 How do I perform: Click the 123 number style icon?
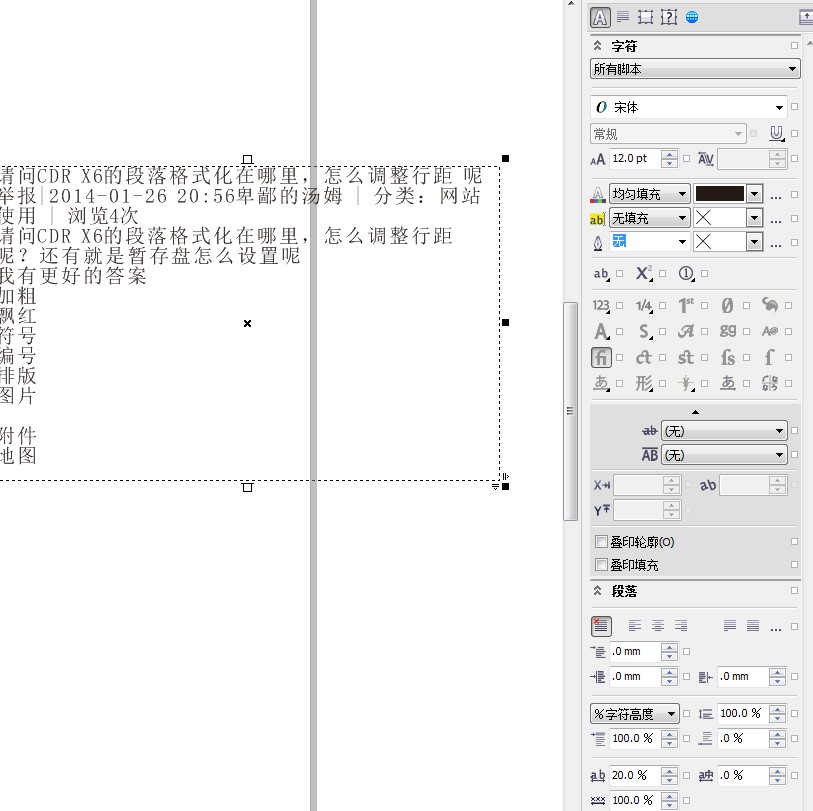pos(601,305)
